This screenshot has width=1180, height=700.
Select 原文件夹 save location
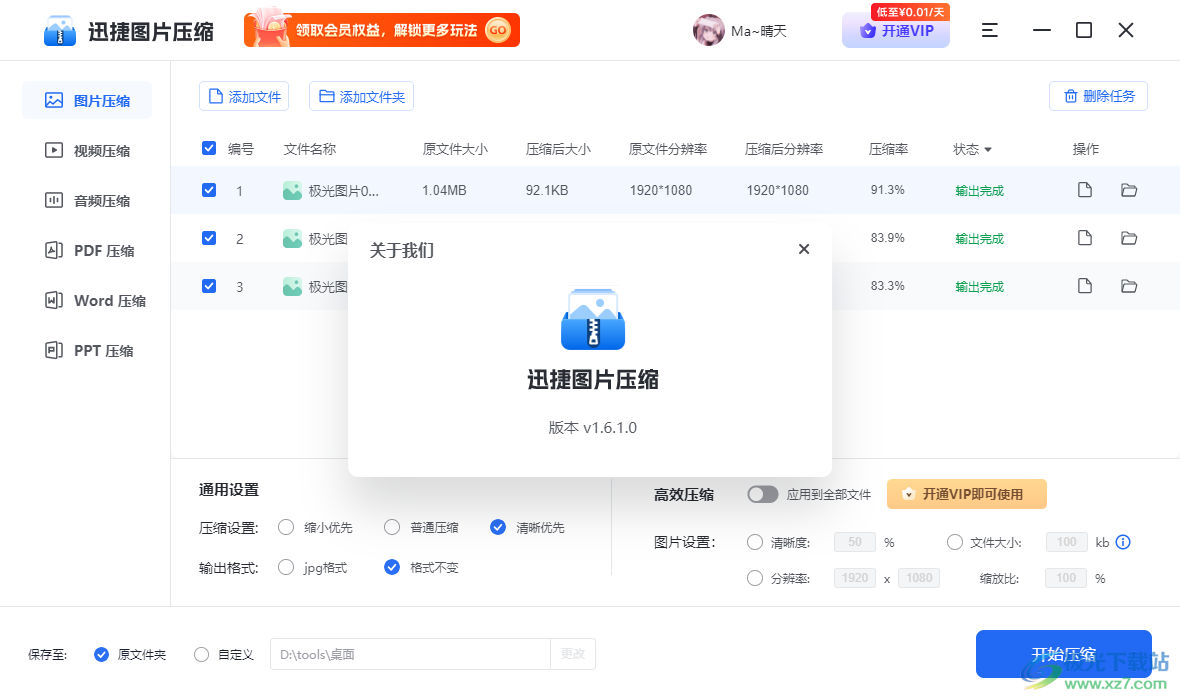(x=102, y=654)
